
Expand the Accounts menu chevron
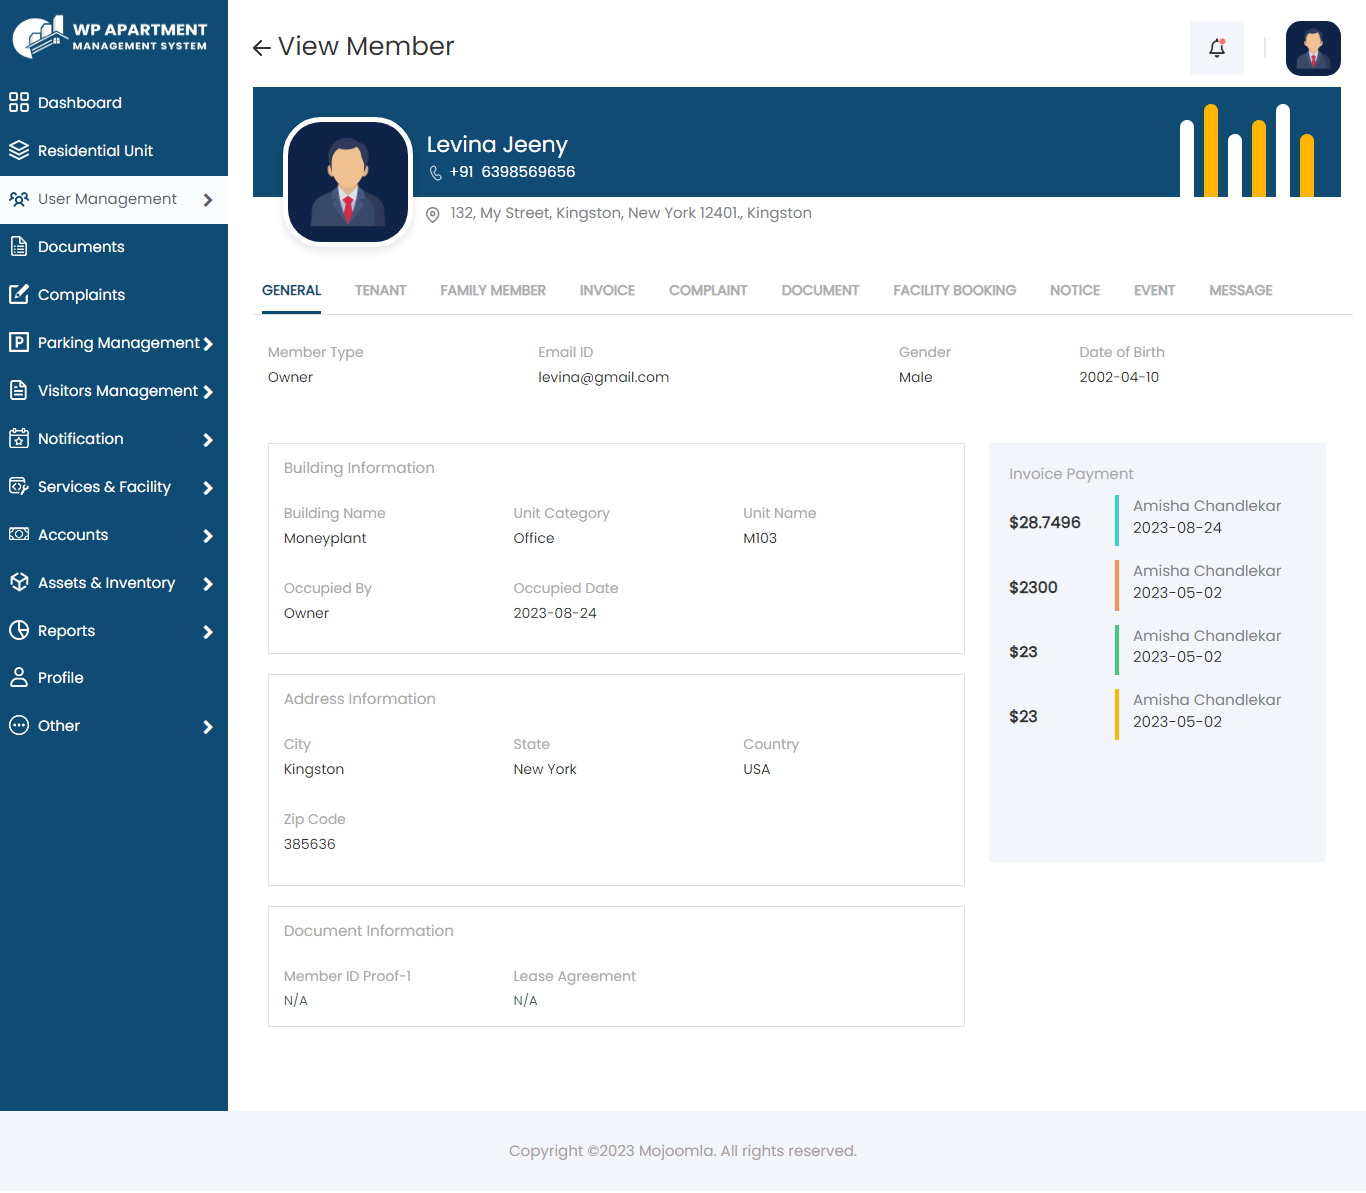point(208,536)
